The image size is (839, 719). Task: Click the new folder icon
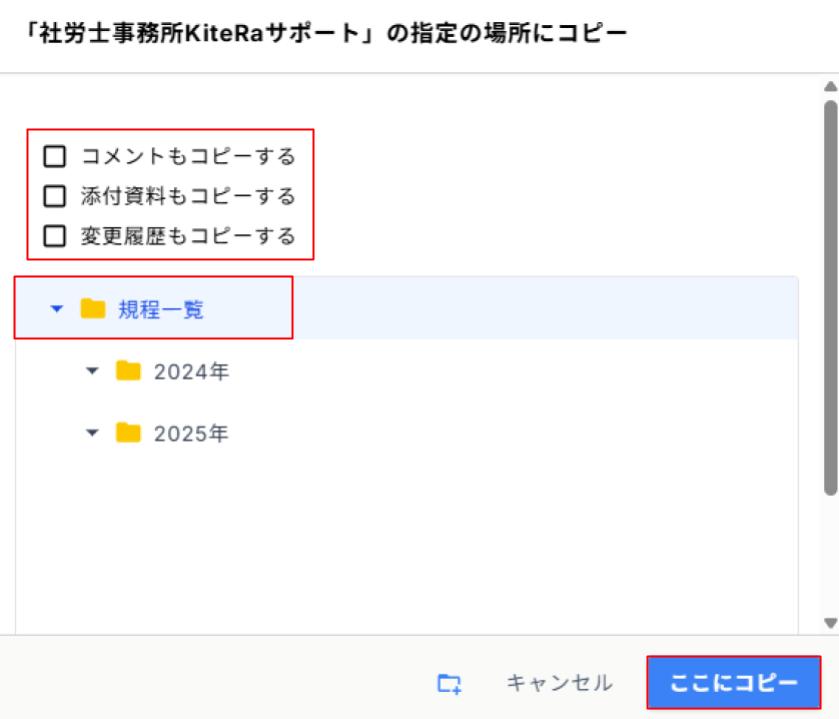pyautogui.click(x=450, y=684)
